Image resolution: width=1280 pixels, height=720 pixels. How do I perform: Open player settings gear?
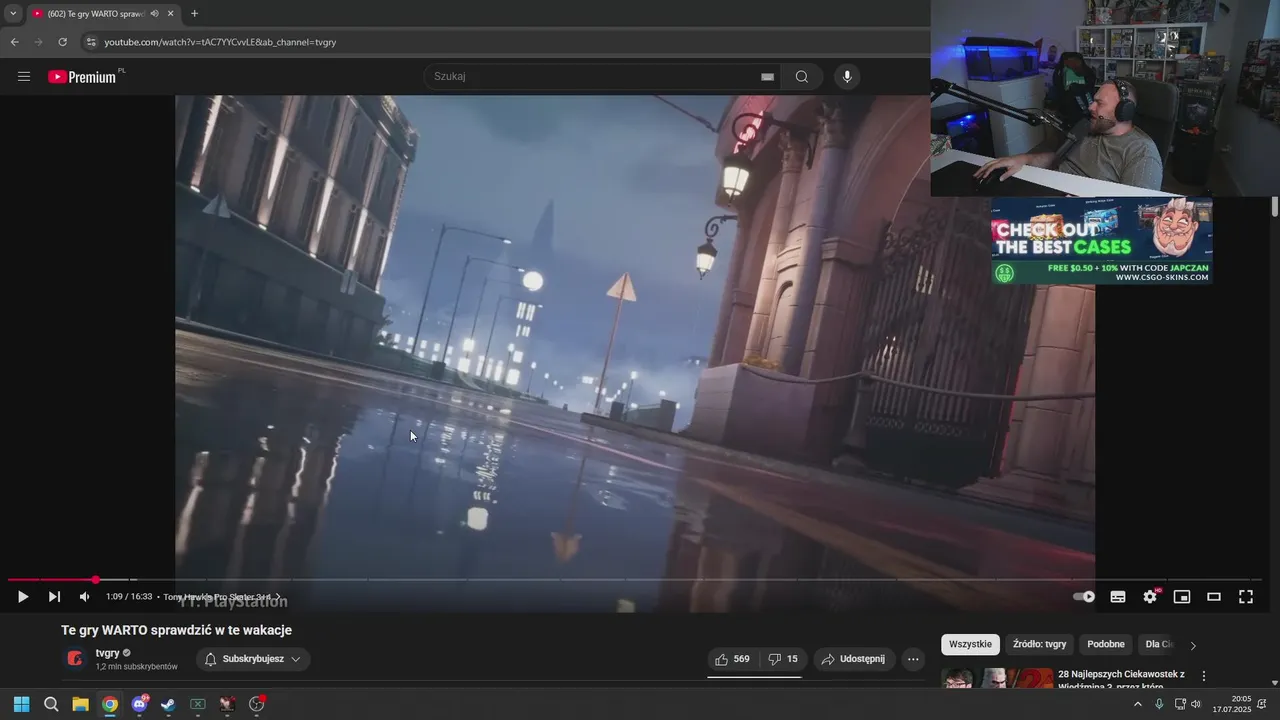pos(1150,597)
